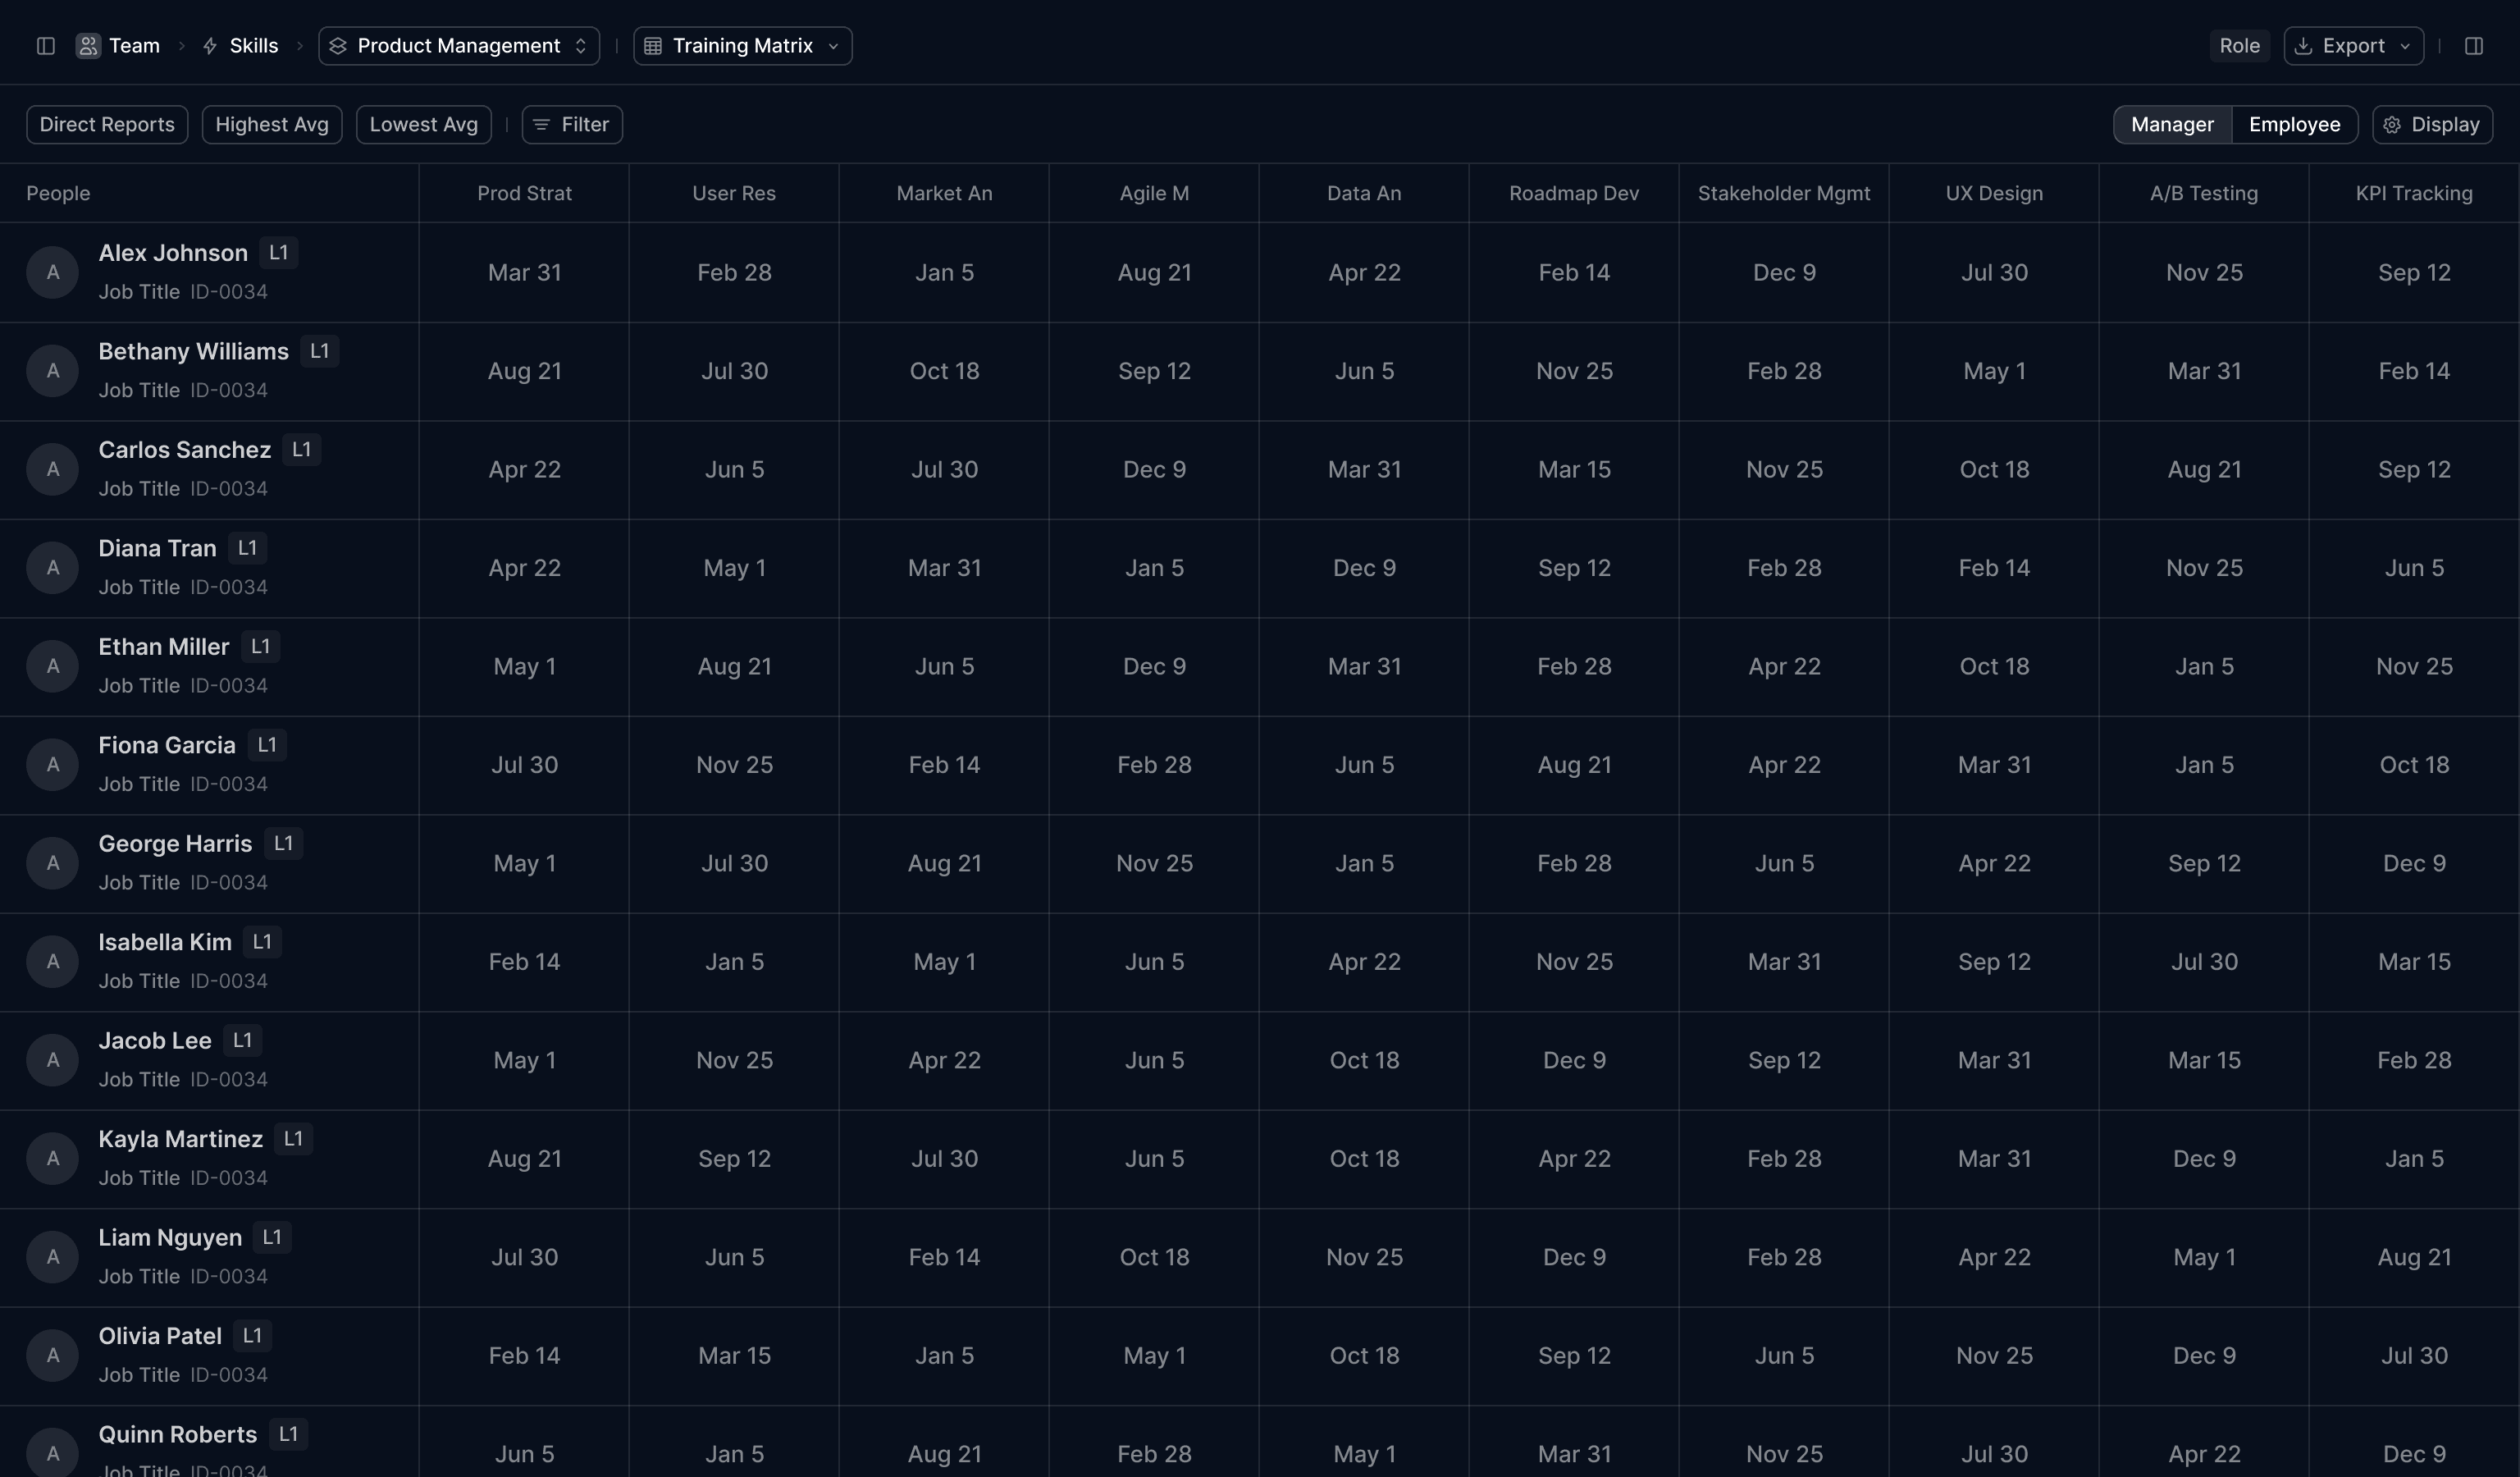2520x1477 pixels.
Task: Sort by the KPI Tracking column header
Action: click(x=2413, y=193)
